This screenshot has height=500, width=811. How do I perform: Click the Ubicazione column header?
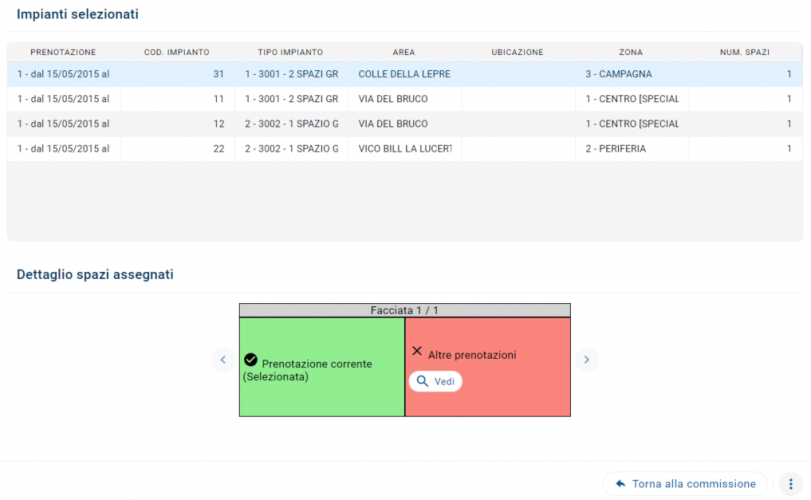(517, 52)
